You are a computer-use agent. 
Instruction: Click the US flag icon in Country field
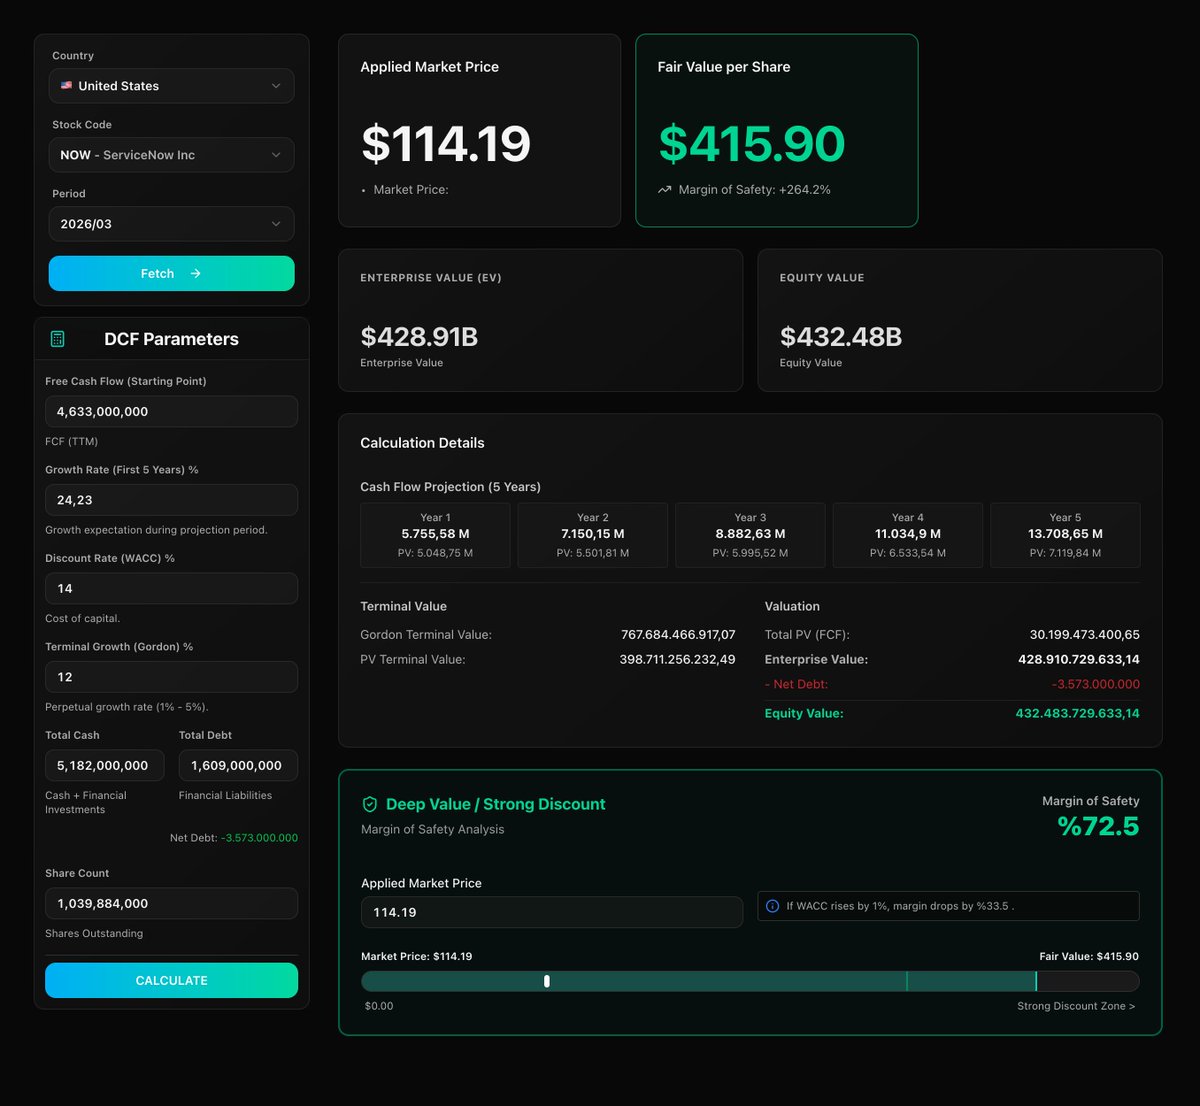(66, 86)
